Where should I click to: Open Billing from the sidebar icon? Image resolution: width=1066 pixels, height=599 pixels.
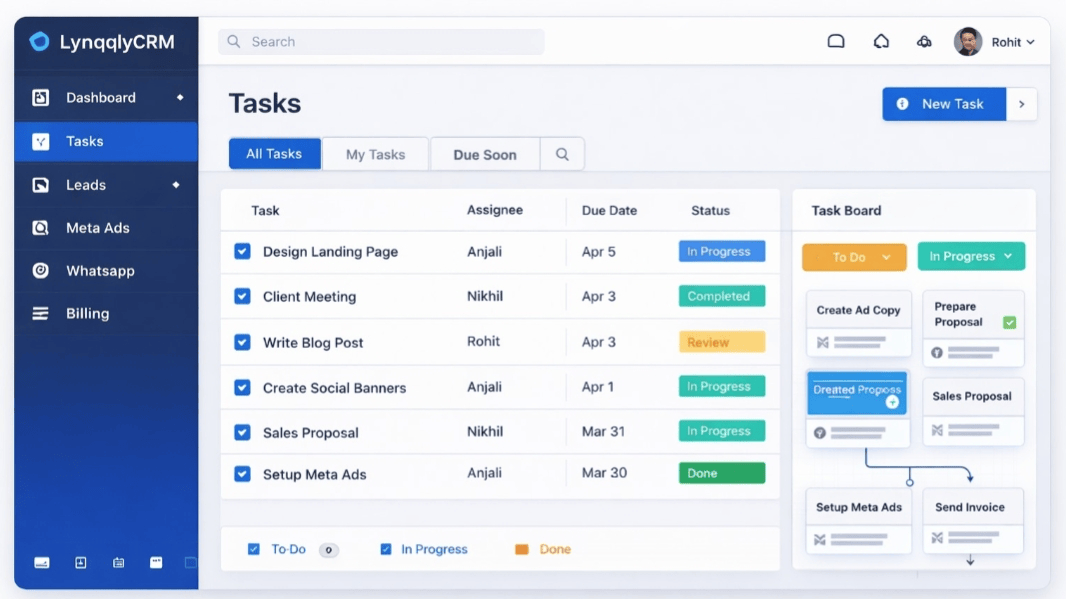click(x=40, y=314)
